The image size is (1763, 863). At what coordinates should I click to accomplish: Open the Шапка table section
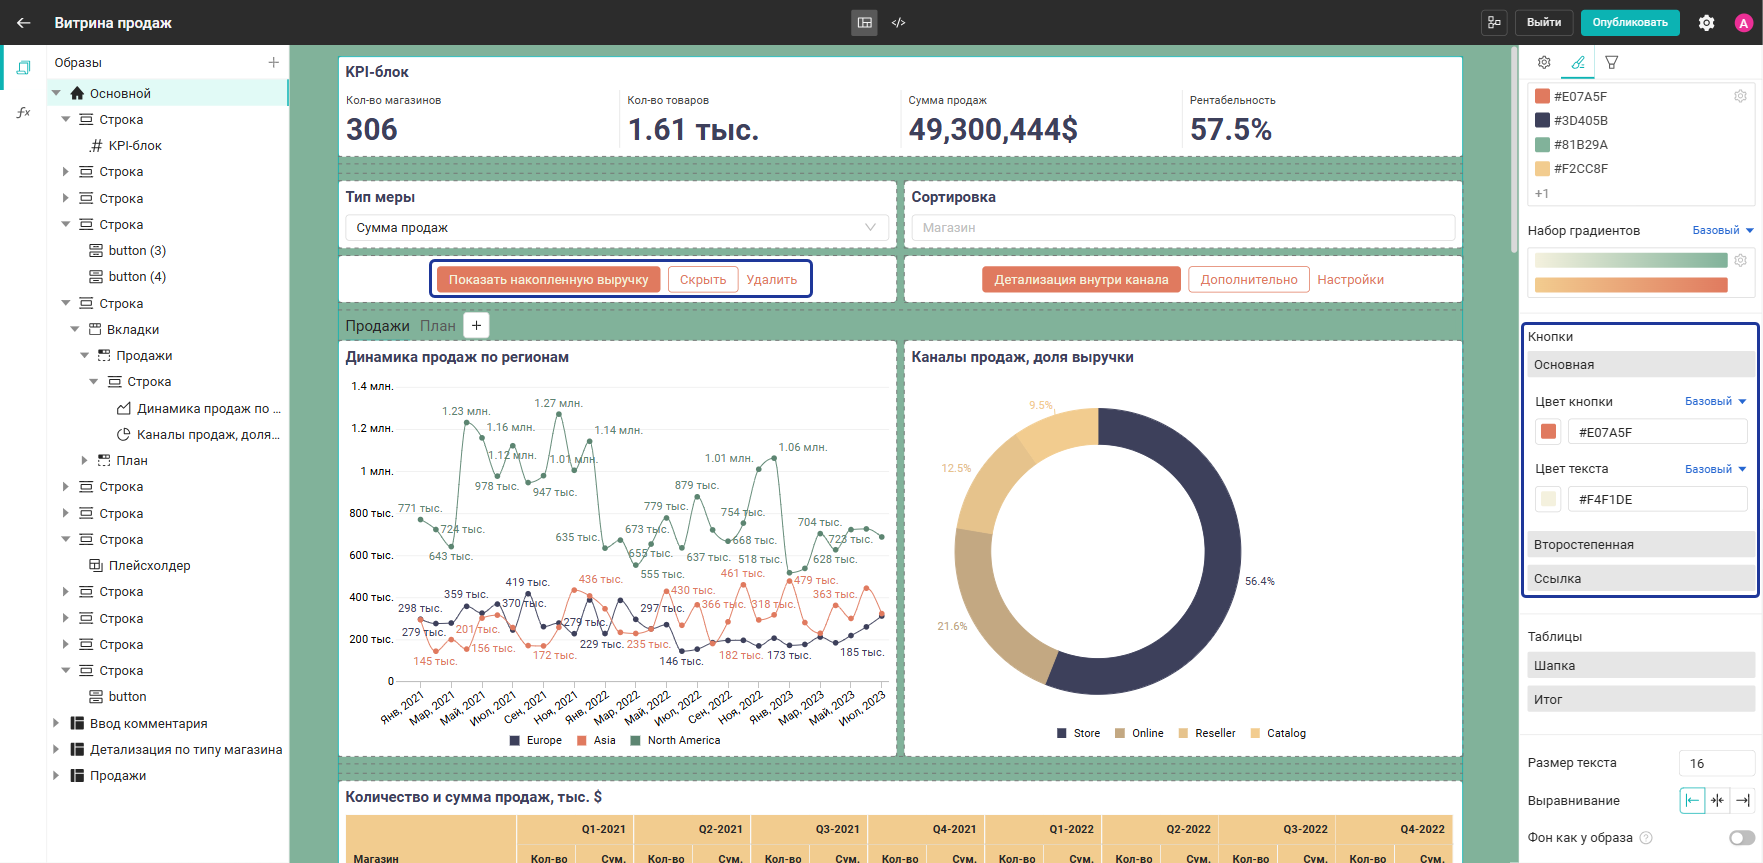(1640, 666)
